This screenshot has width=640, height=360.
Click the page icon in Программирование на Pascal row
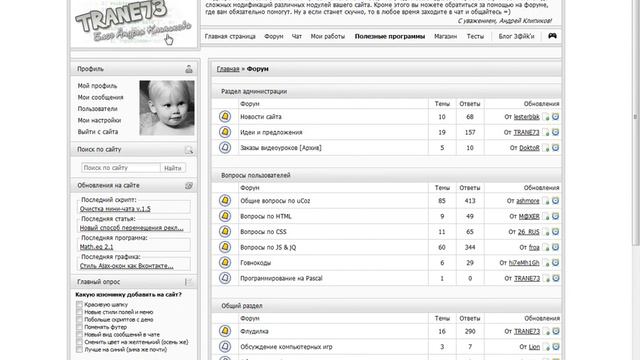point(546,279)
